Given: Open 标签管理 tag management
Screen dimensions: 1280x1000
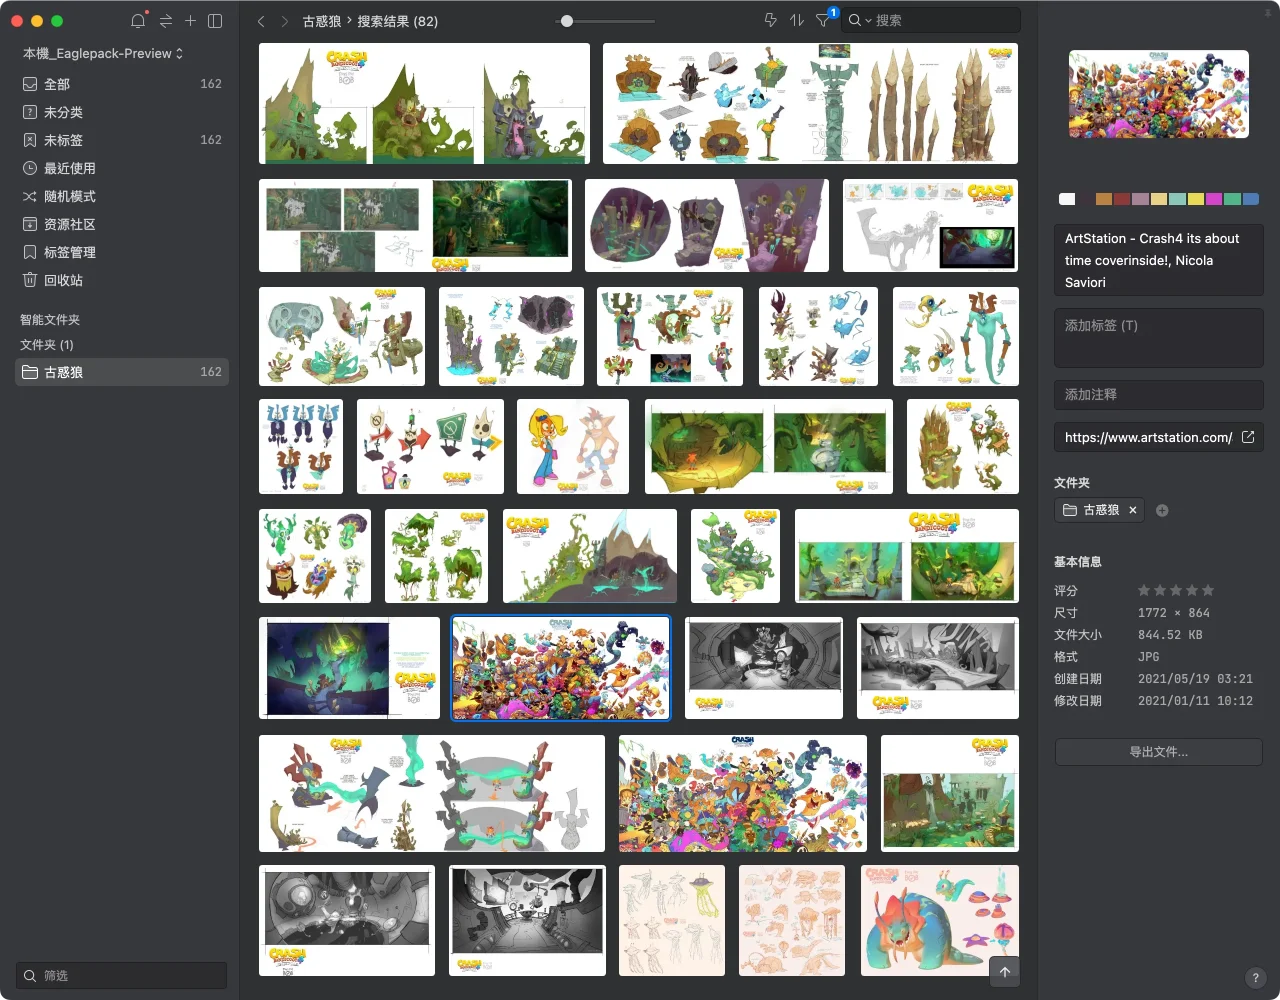Looking at the screenshot, I should (121, 252).
